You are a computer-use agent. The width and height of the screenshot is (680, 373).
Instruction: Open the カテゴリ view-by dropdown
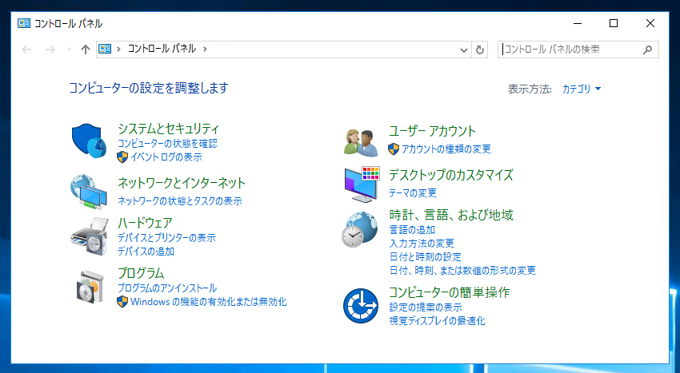click(x=581, y=89)
